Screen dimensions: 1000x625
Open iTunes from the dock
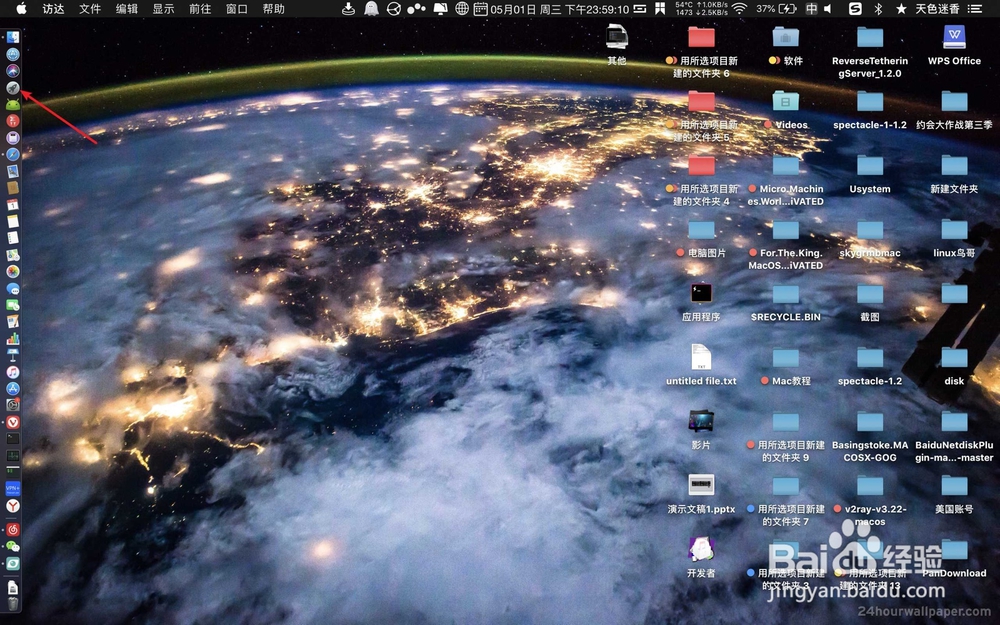click(x=13, y=371)
